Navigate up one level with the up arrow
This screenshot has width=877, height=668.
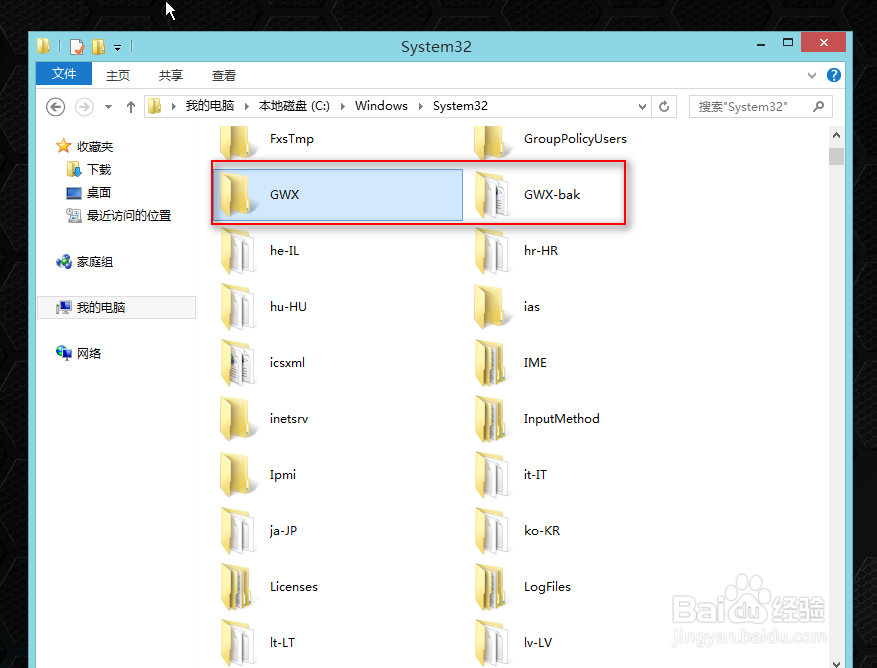click(x=131, y=106)
